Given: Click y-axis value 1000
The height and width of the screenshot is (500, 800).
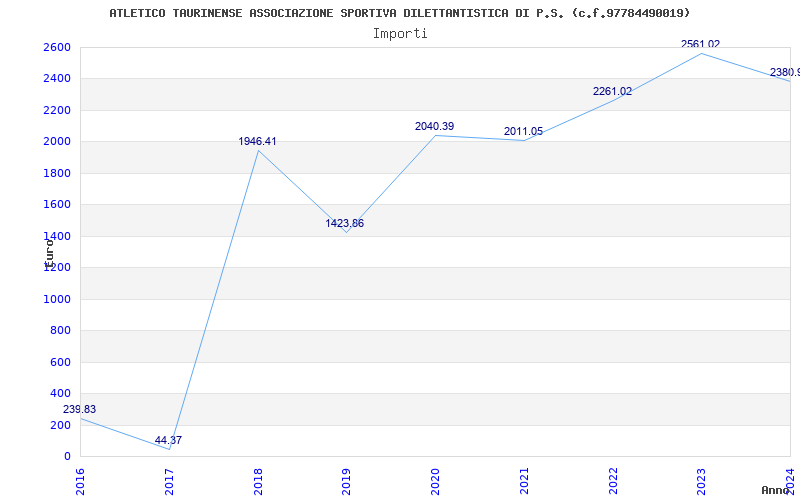Looking at the screenshot, I should pyautogui.click(x=58, y=299).
